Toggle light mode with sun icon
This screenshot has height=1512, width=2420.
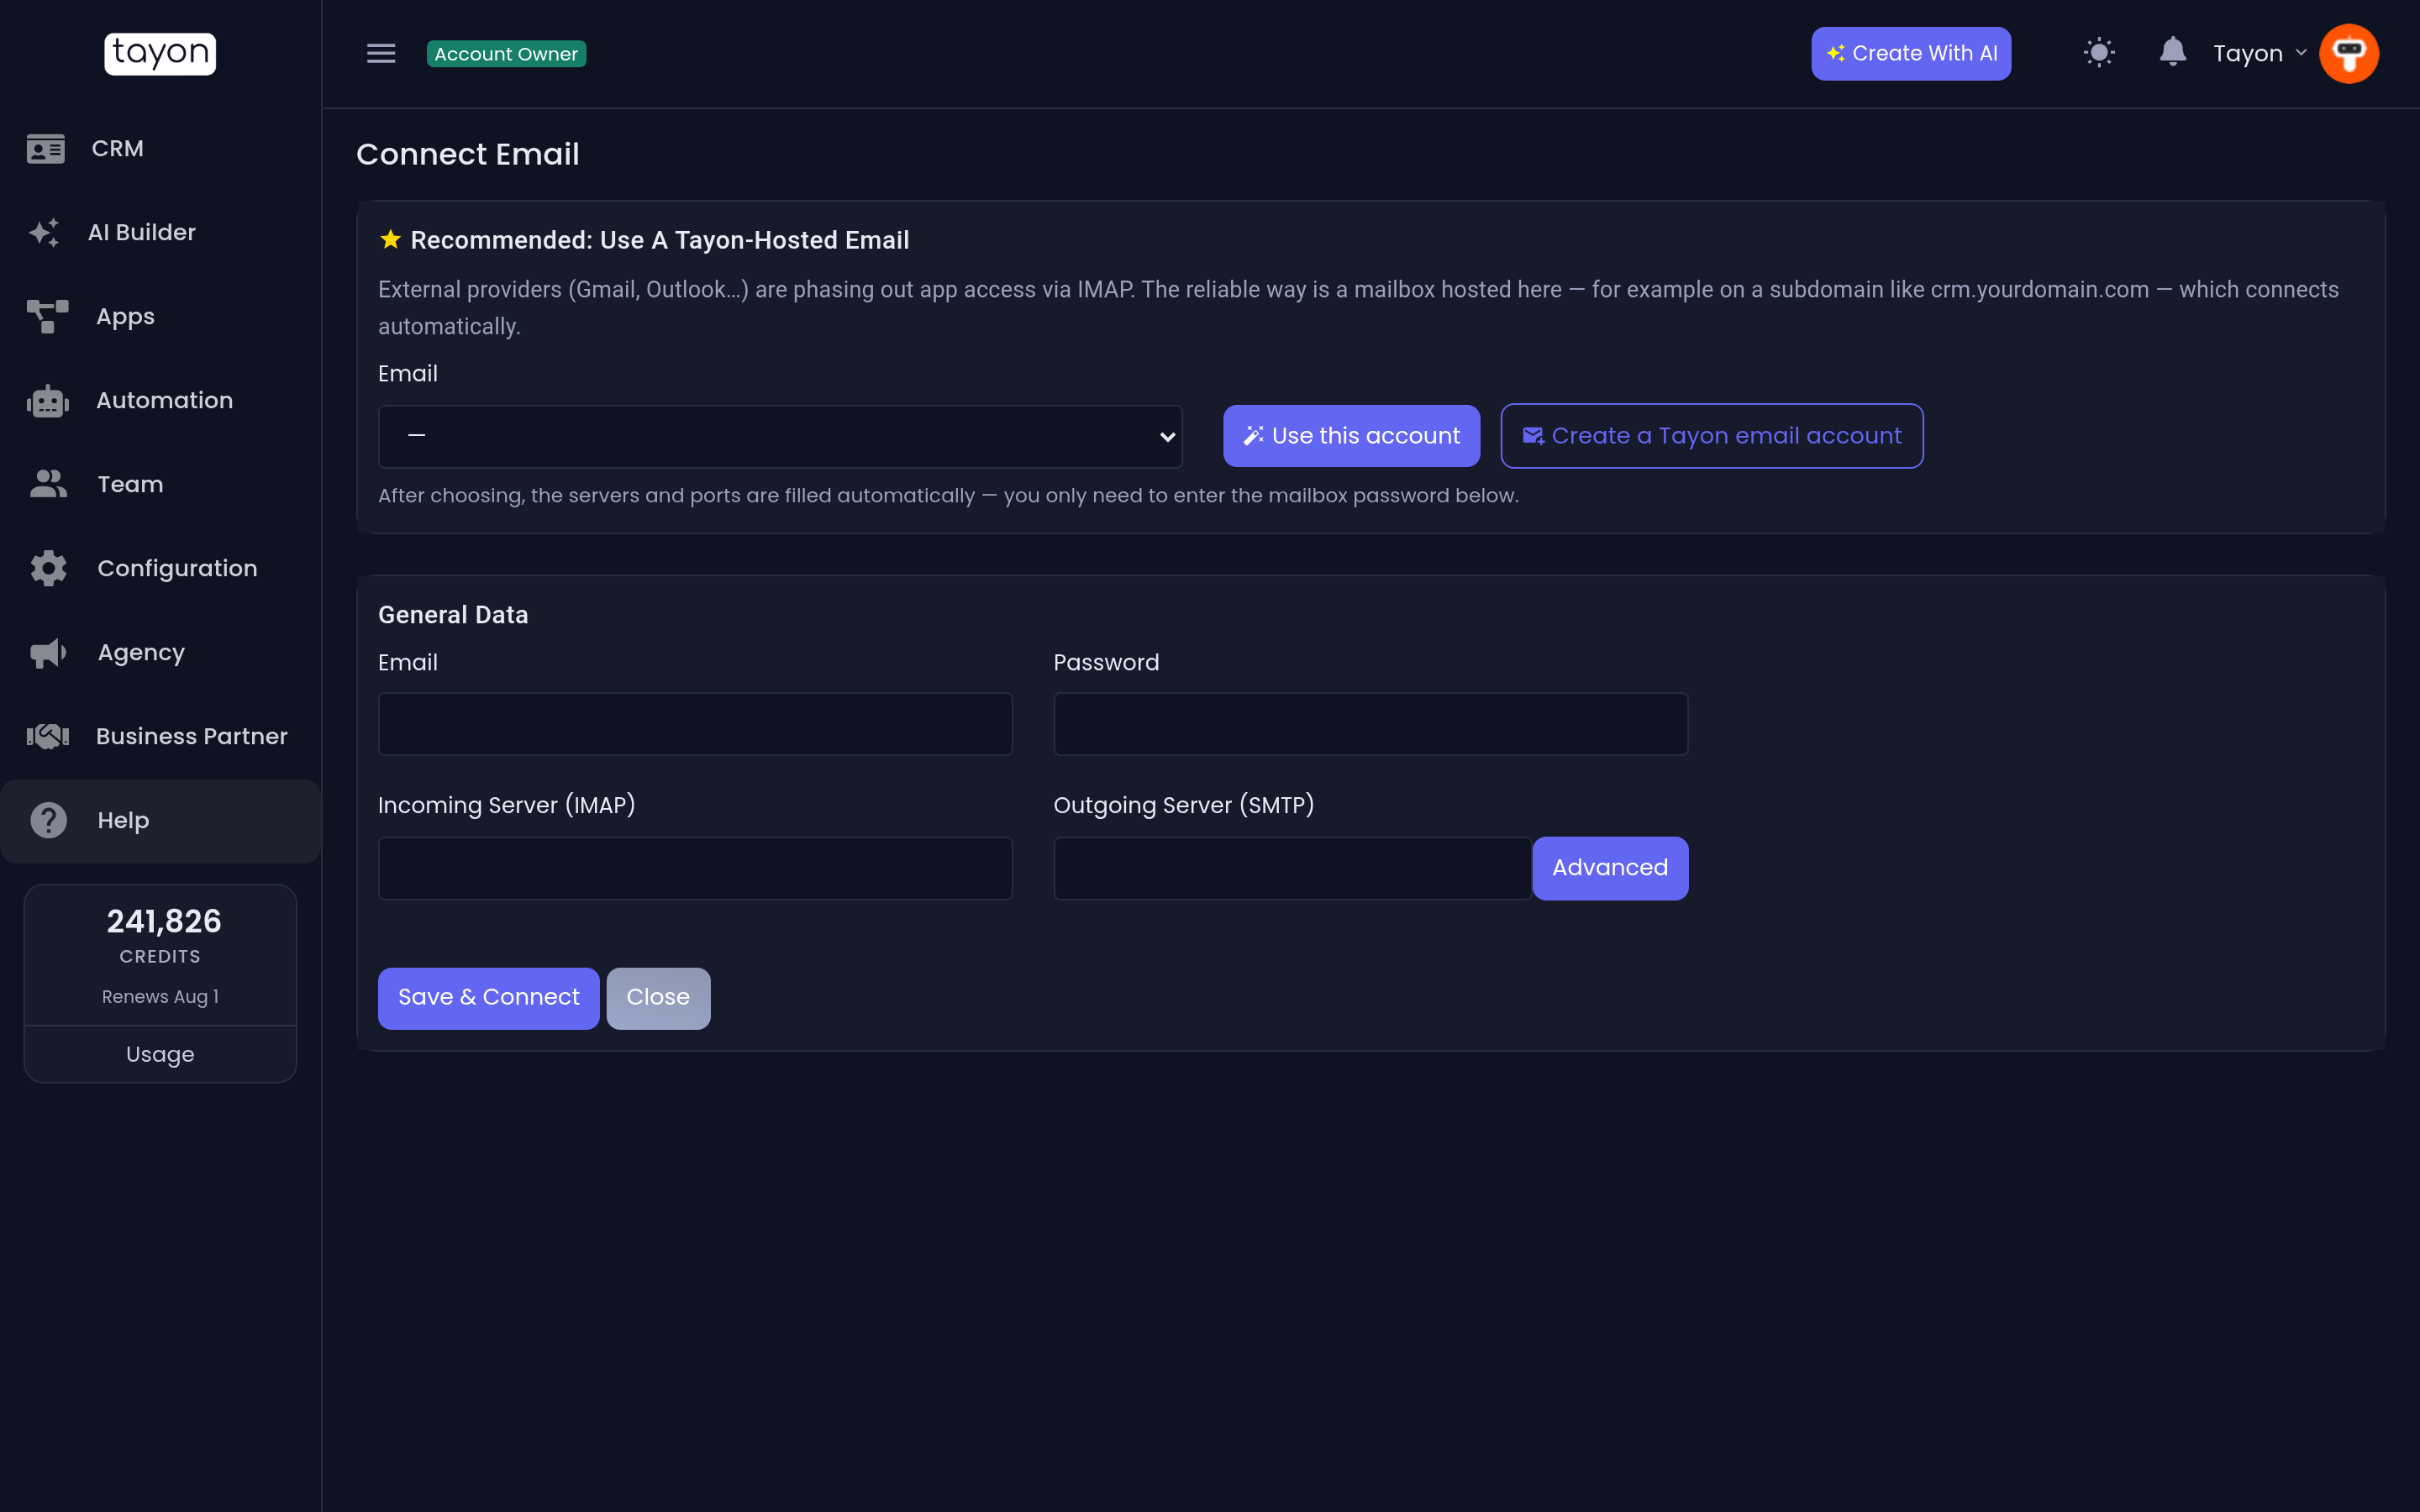click(x=2099, y=53)
